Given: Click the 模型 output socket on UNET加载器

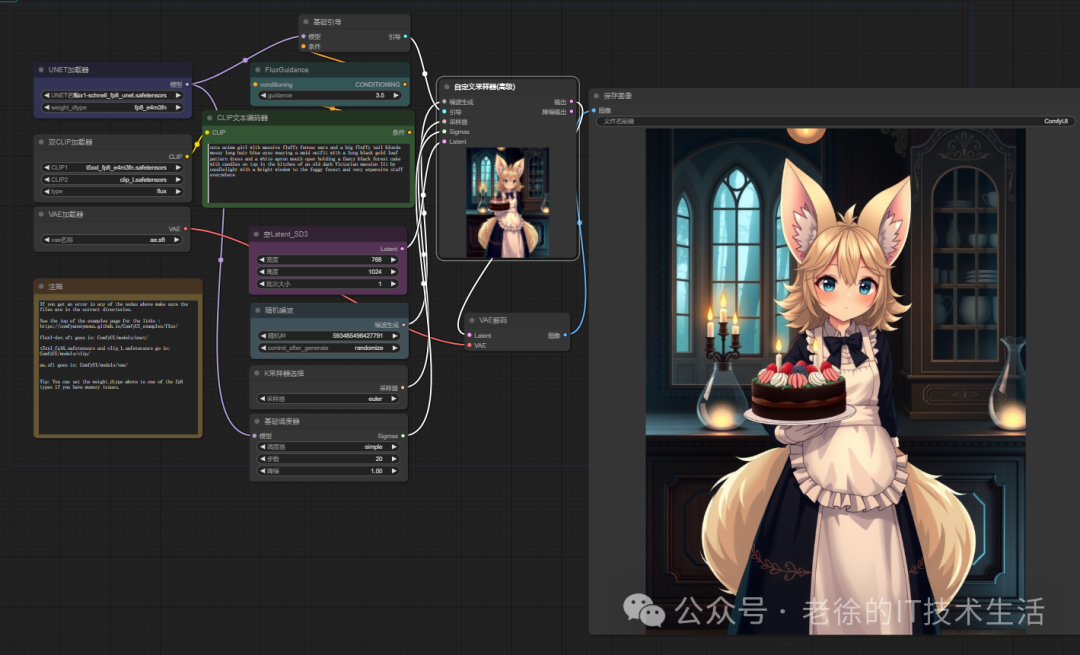Looking at the screenshot, I should [187, 85].
